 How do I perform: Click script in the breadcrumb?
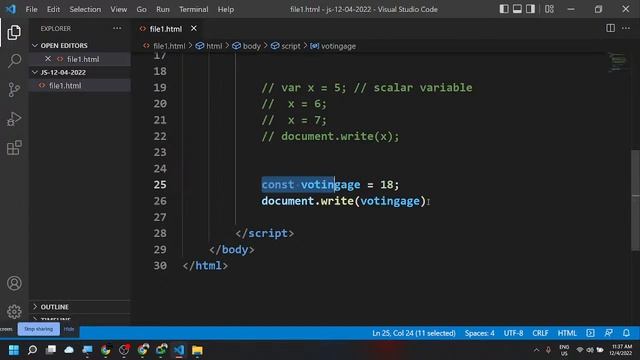click(291, 46)
